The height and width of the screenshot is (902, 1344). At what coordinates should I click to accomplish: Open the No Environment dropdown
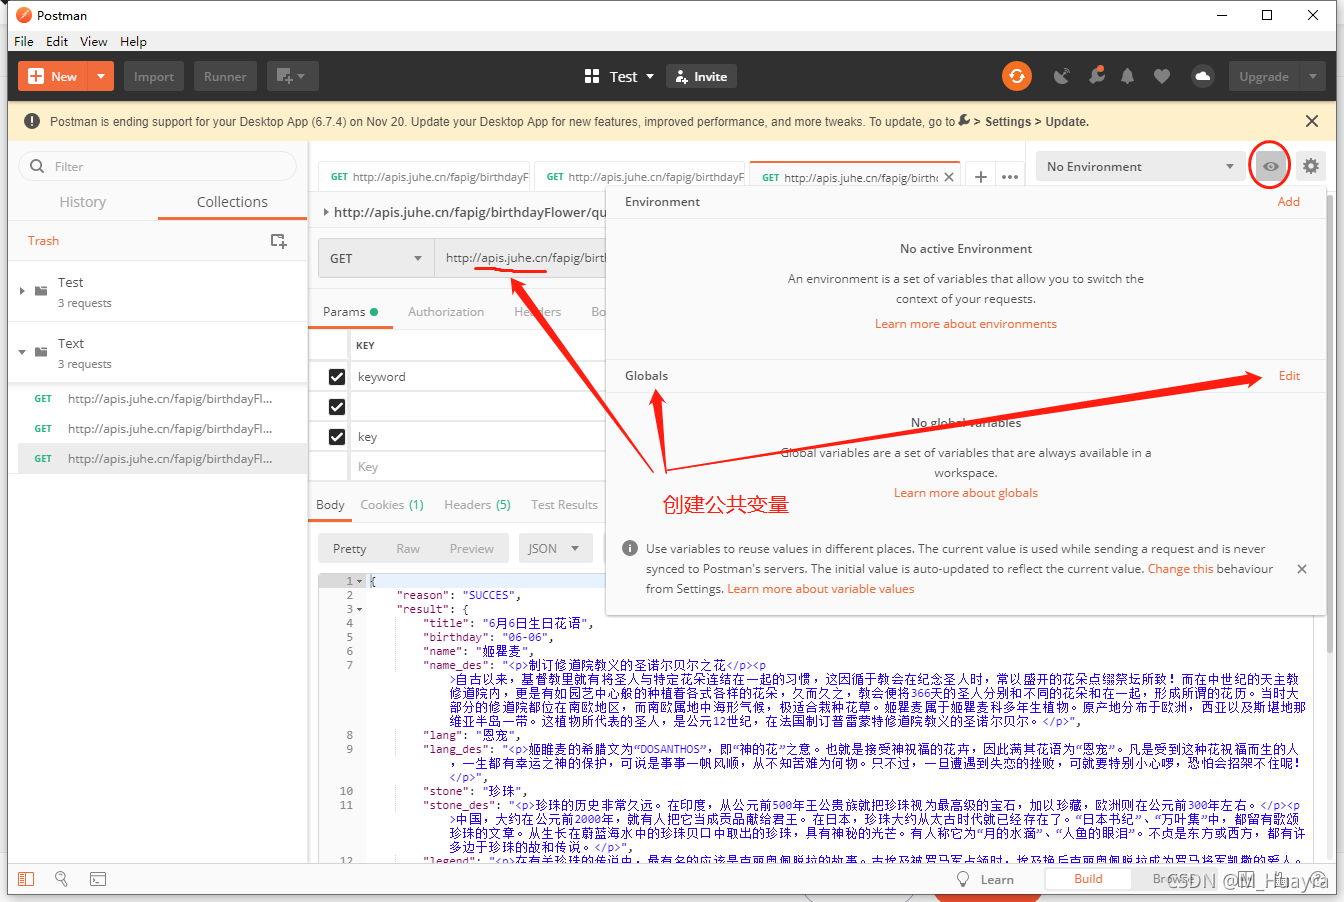tap(1140, 167)
